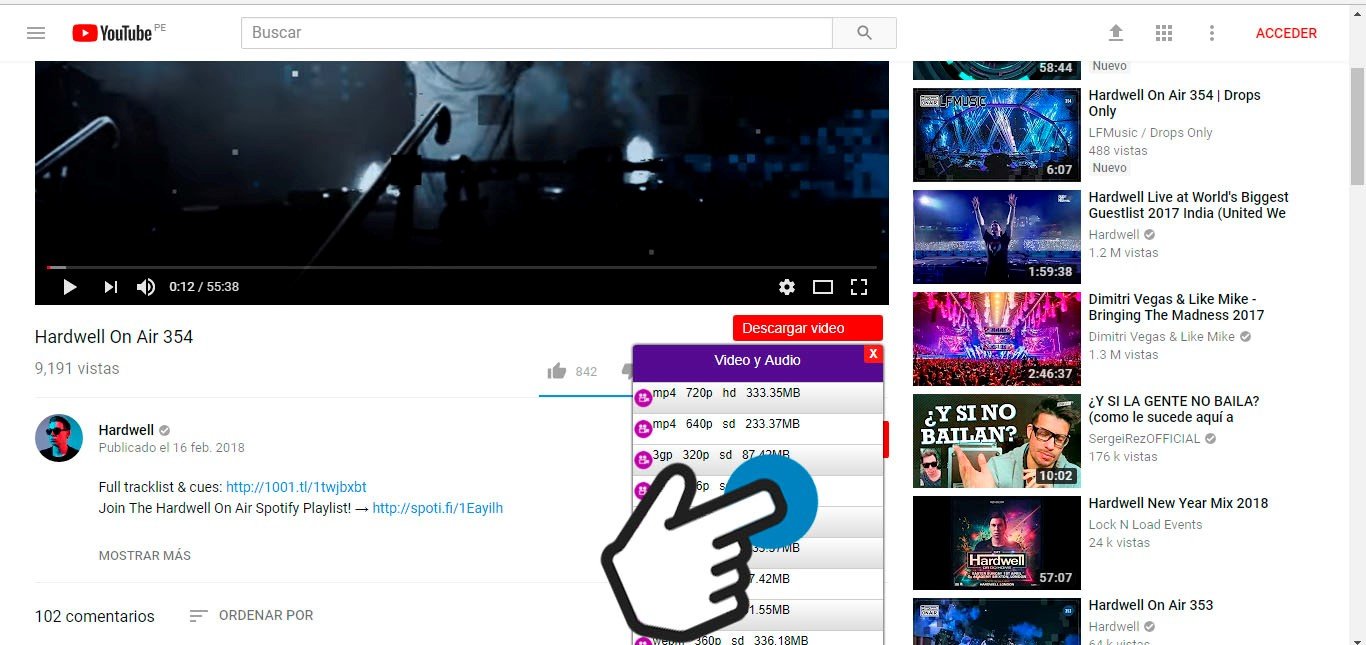Open the YouTube hamburger guide menu

click(36, 33)
